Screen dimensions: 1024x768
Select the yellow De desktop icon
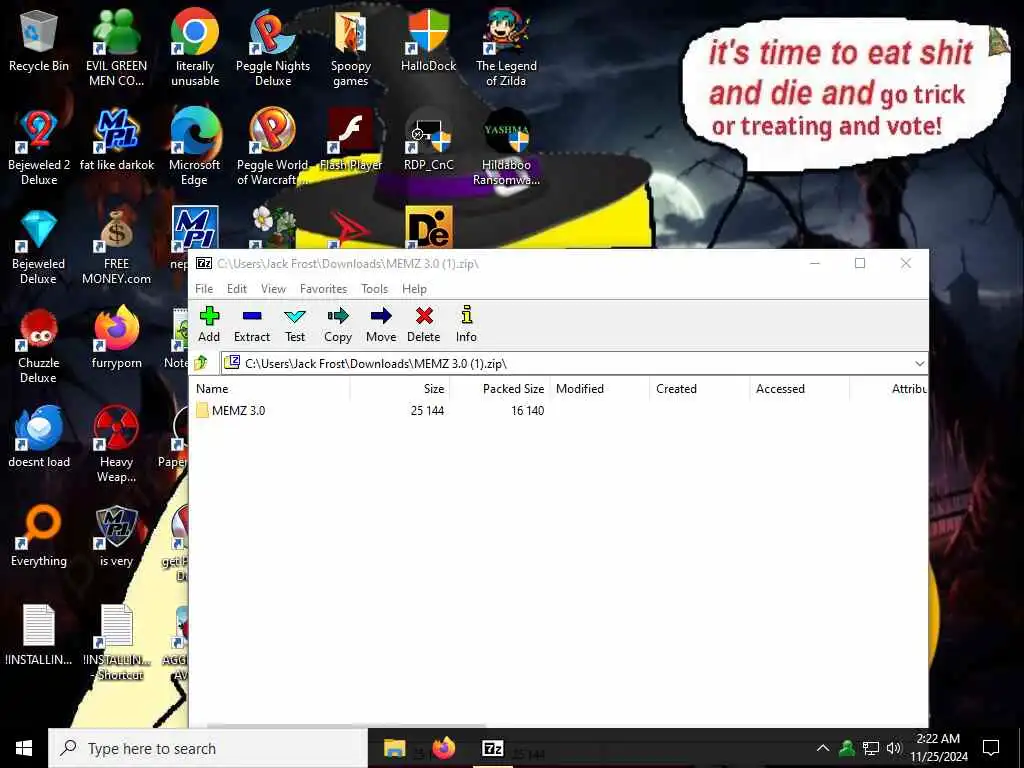pyautogui.click(x=428, y=227)
